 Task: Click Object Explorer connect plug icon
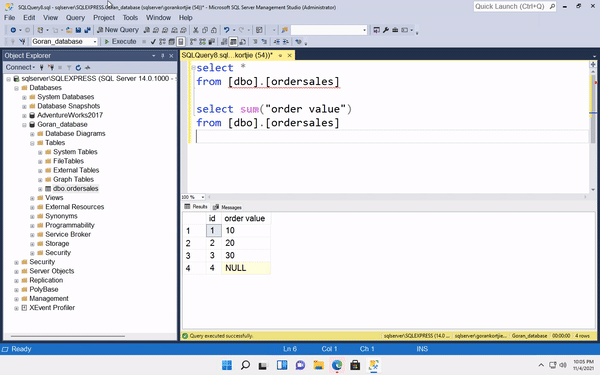point(41,67)
